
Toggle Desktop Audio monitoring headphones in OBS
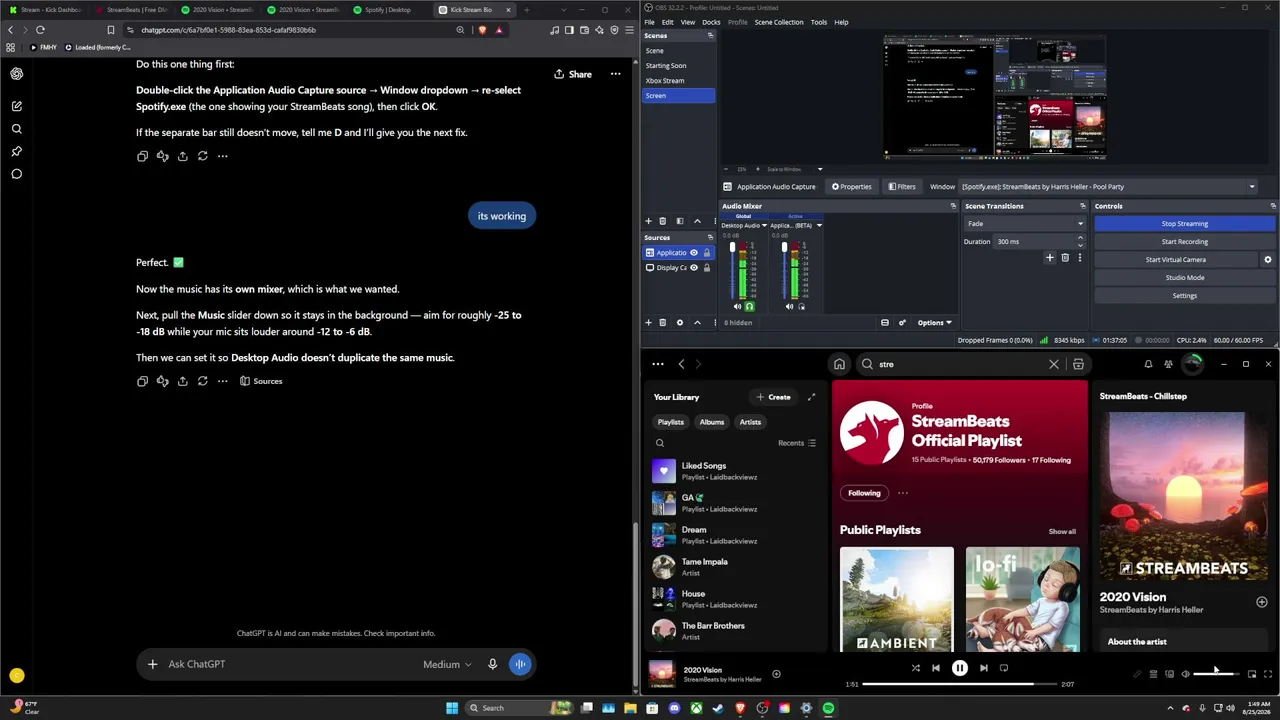click(x=749, y=307)
